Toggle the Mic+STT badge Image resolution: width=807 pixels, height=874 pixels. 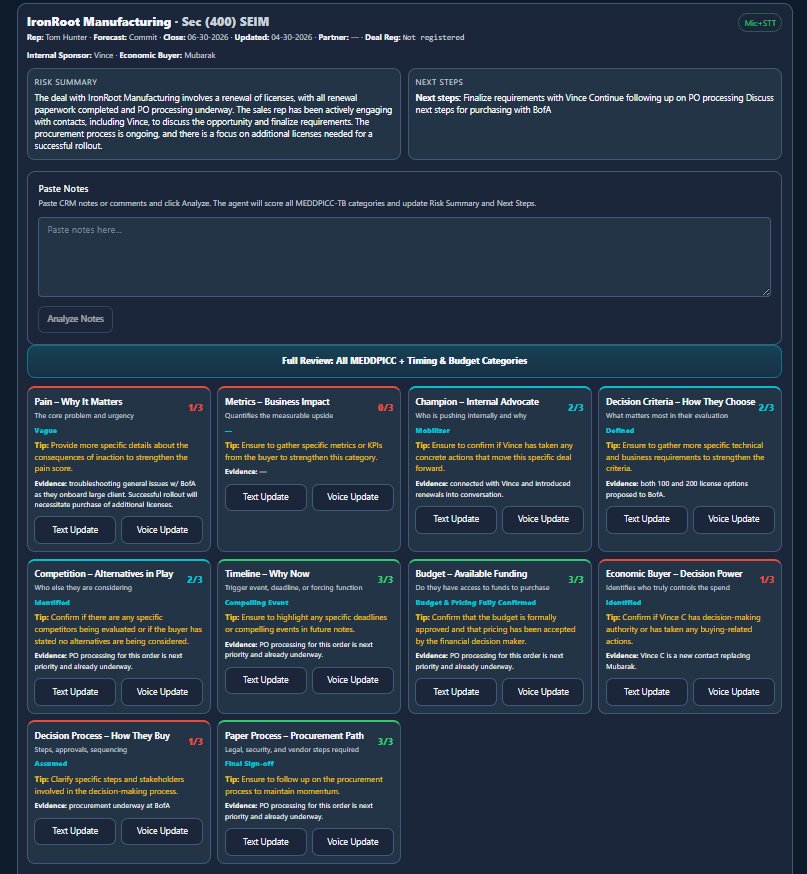click(x=759, y=23)
